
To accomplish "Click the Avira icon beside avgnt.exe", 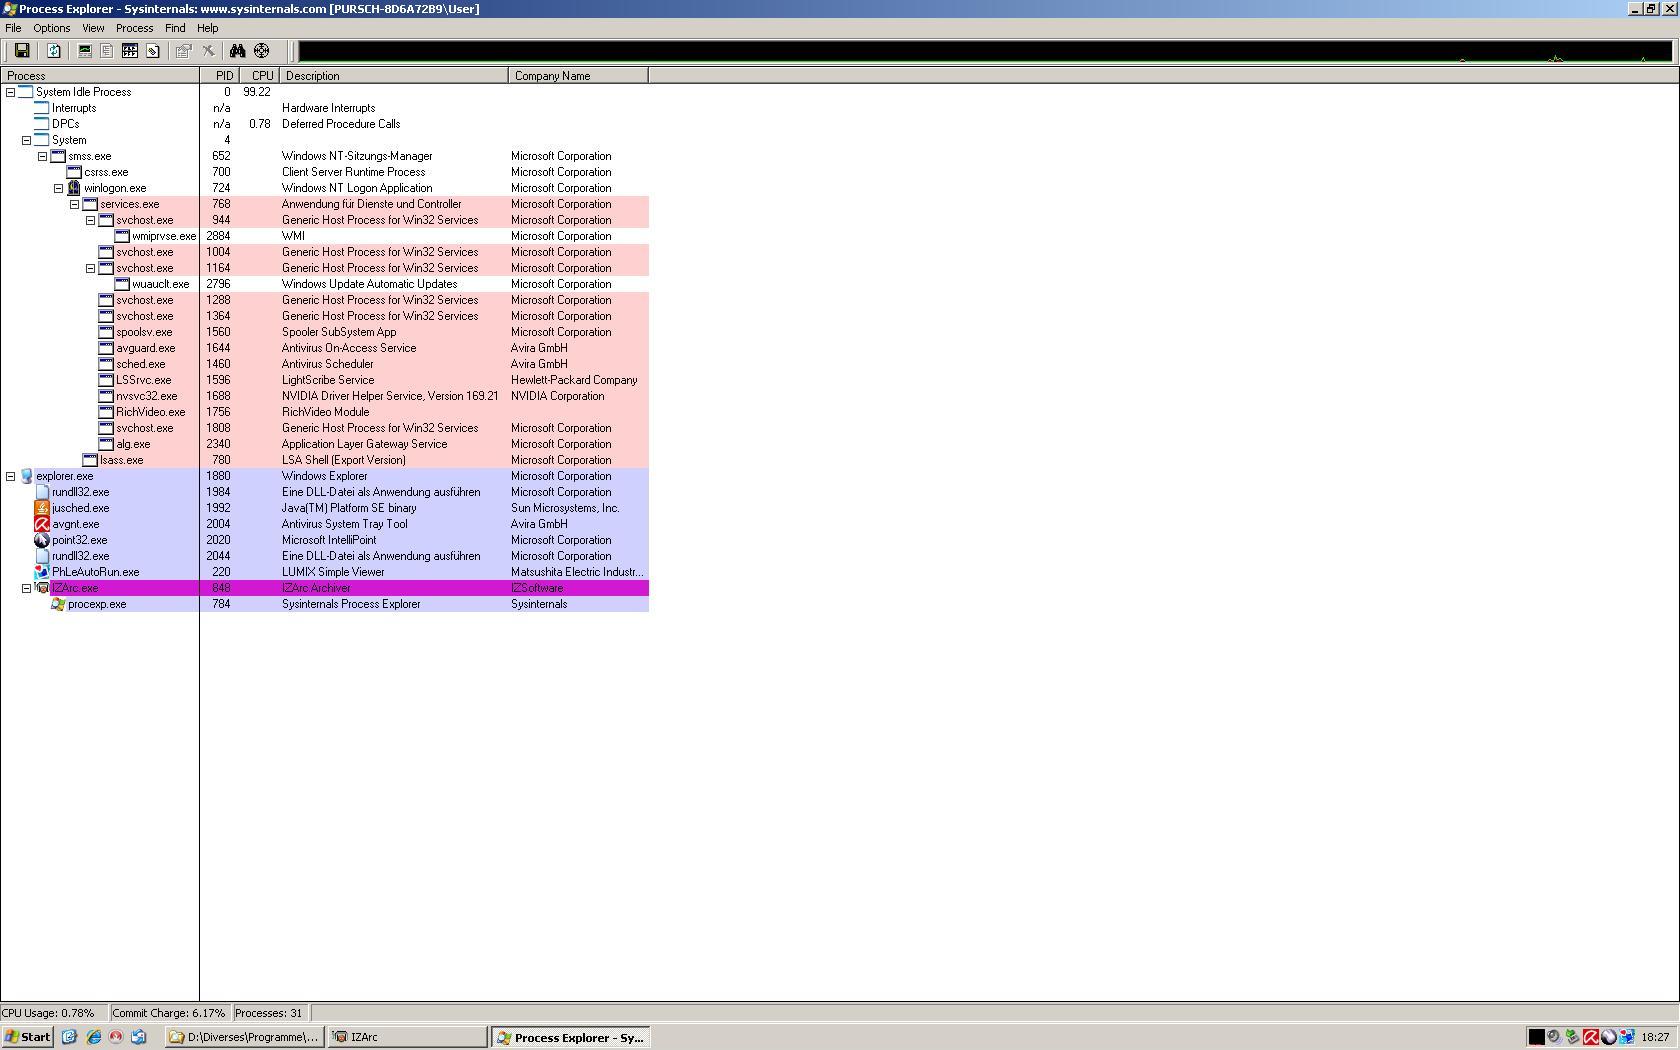I will point(42,524).
